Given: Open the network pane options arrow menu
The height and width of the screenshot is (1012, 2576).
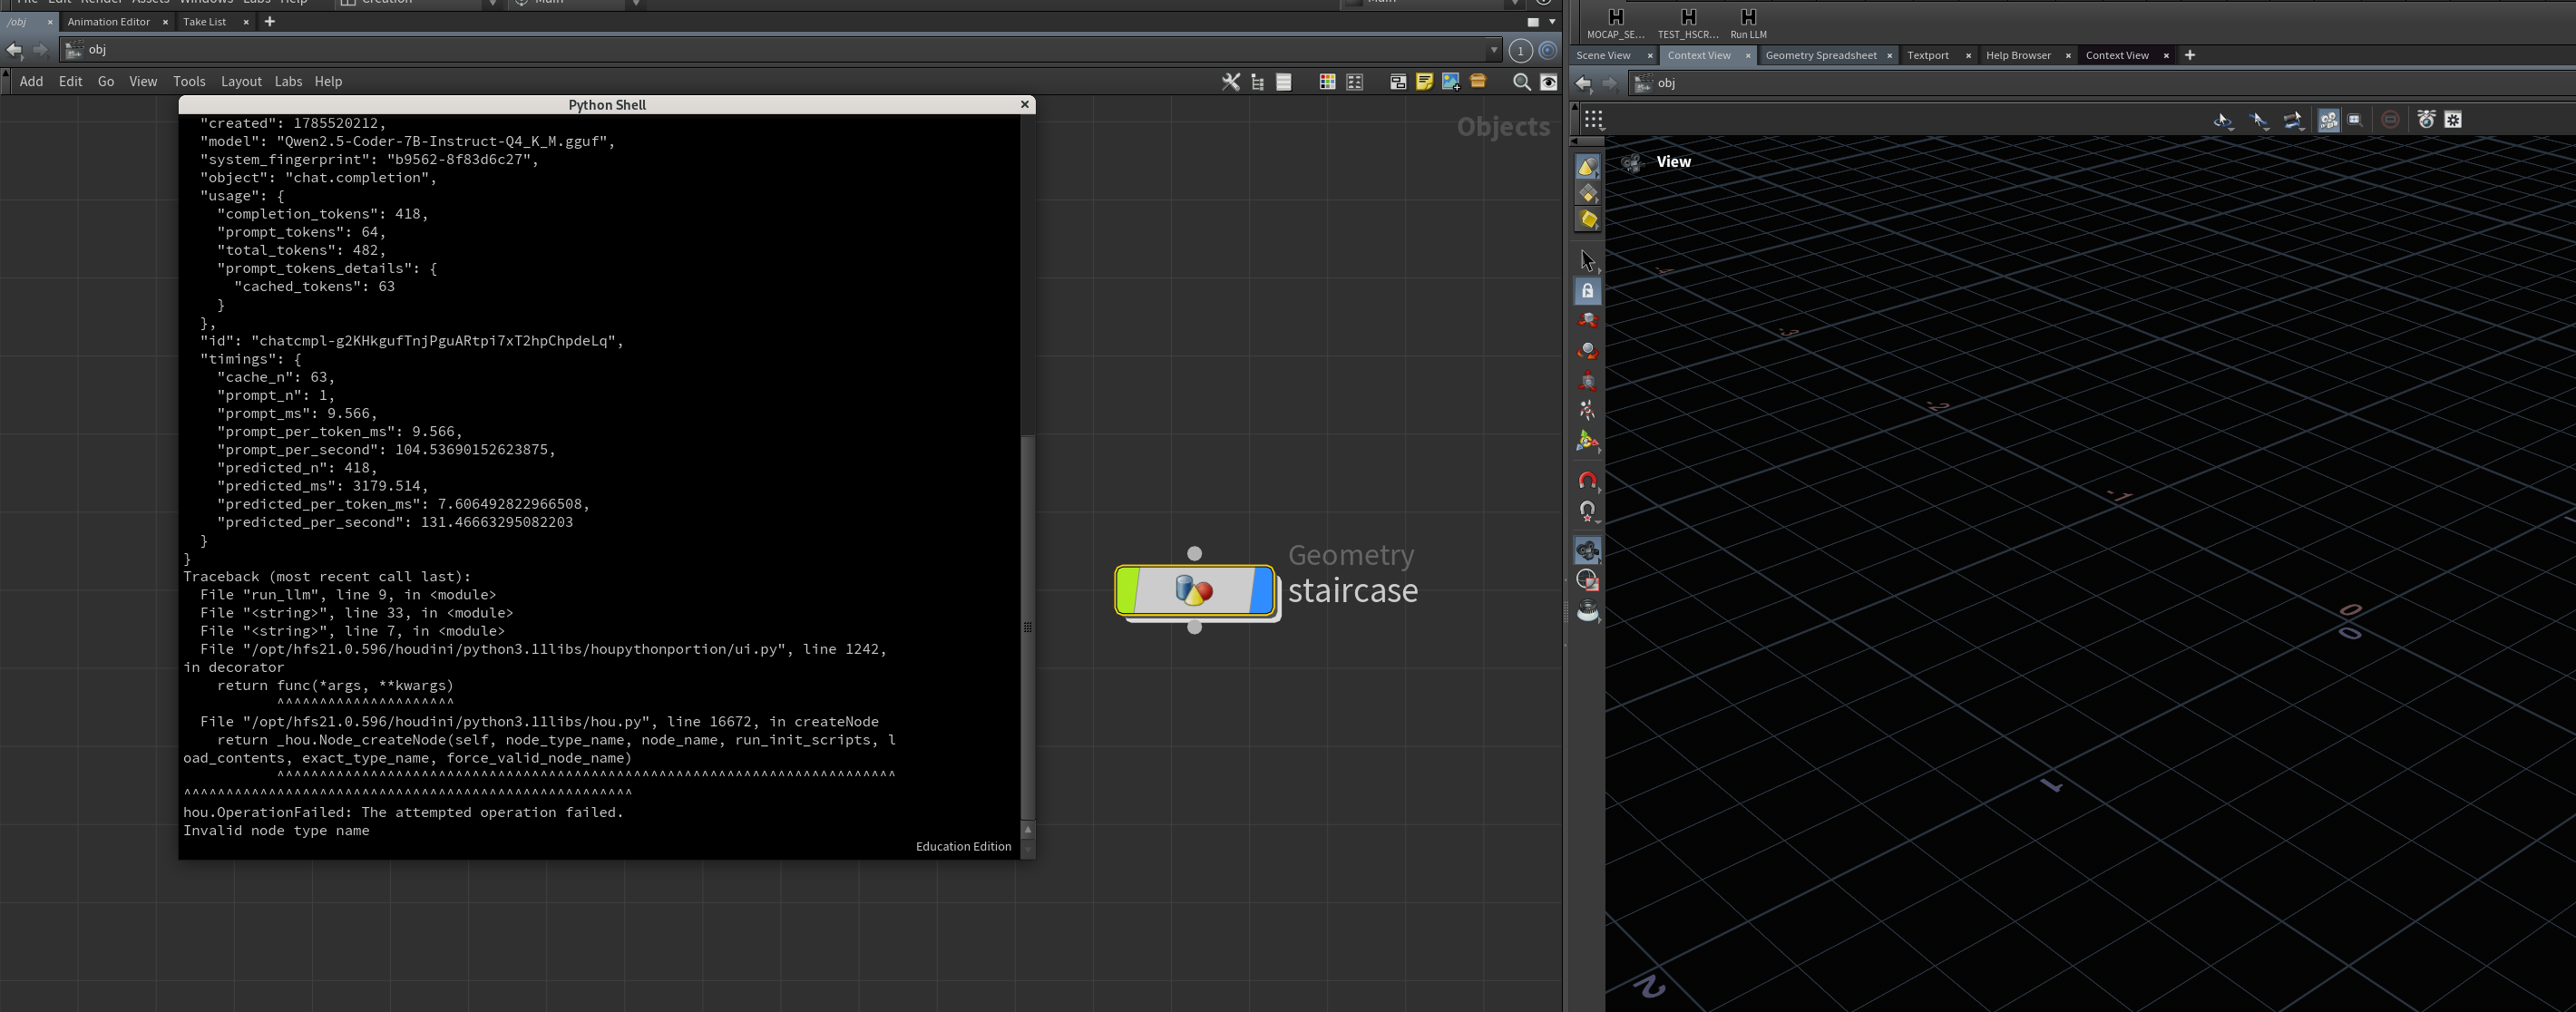Looking at the screenshot, I should [x=1552, y=22].
